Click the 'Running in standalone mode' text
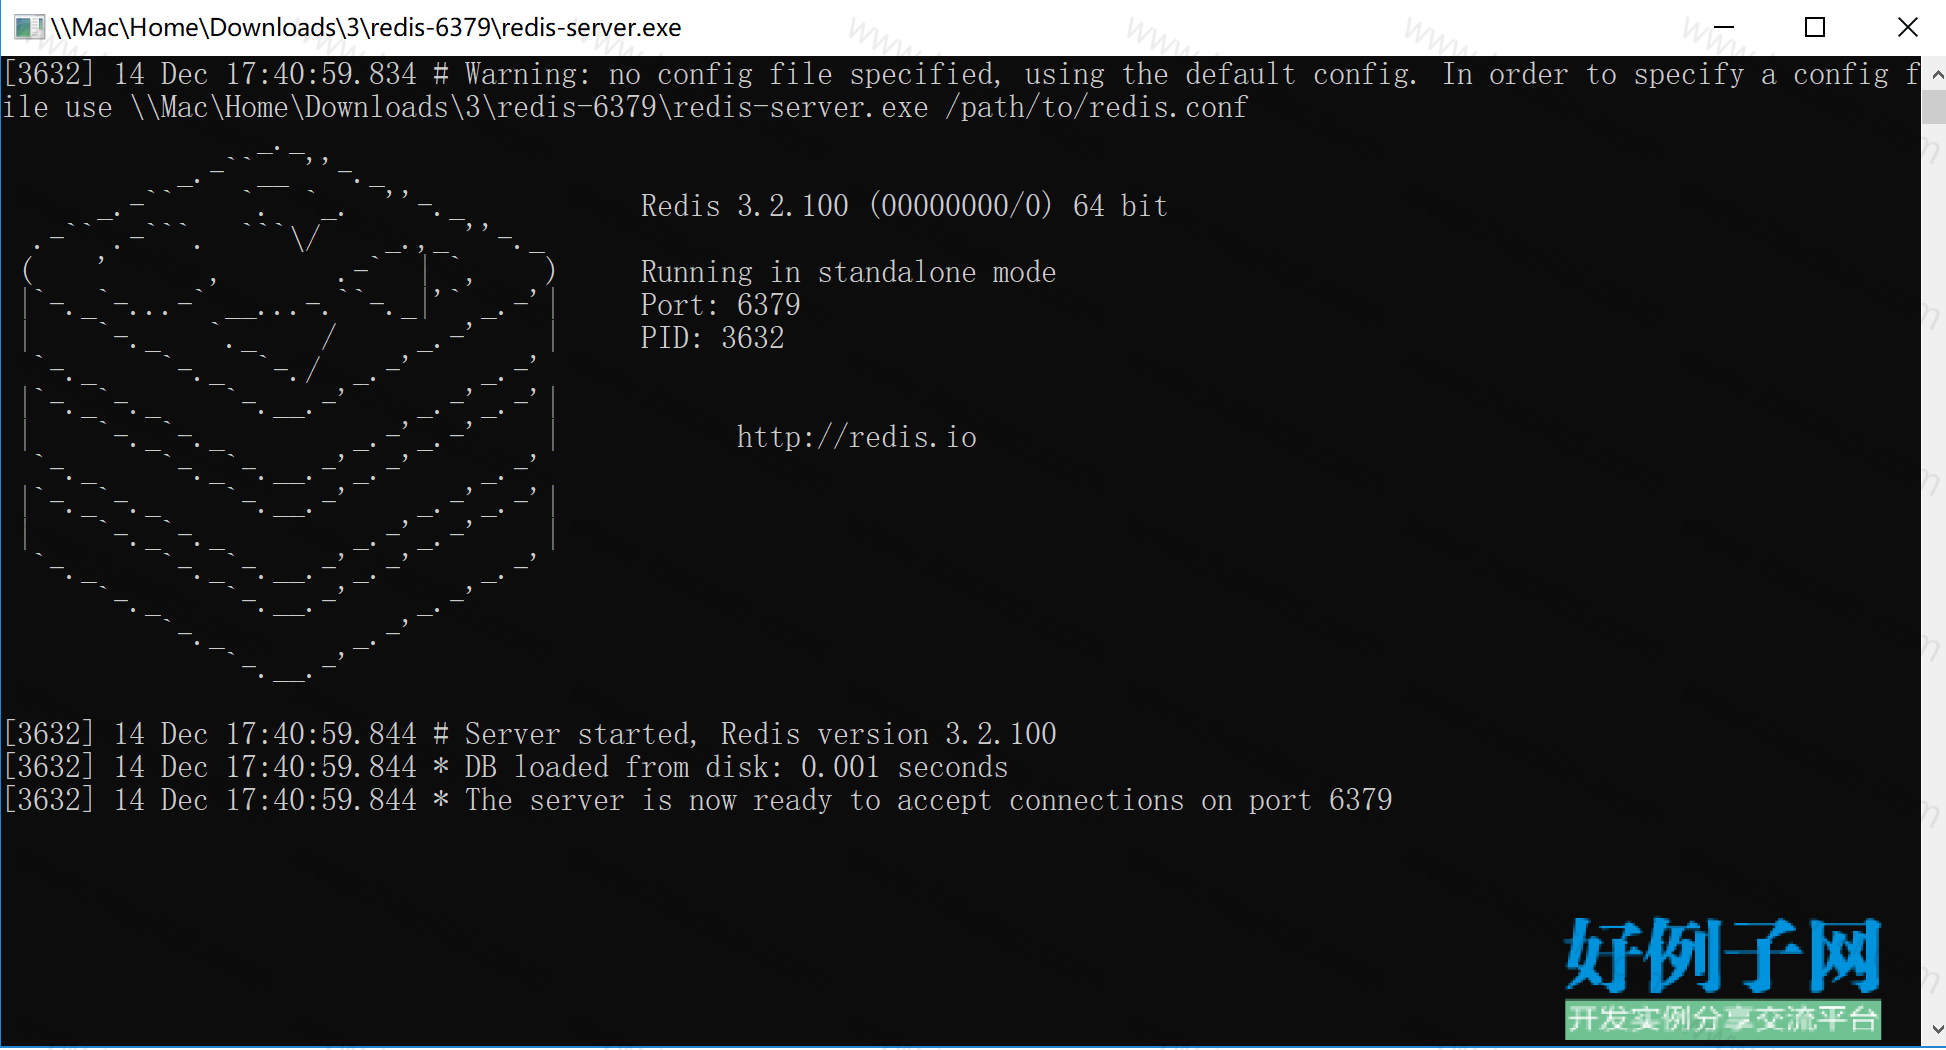The width and height of the screenshot is (1946, 1050). pos(848,272)
